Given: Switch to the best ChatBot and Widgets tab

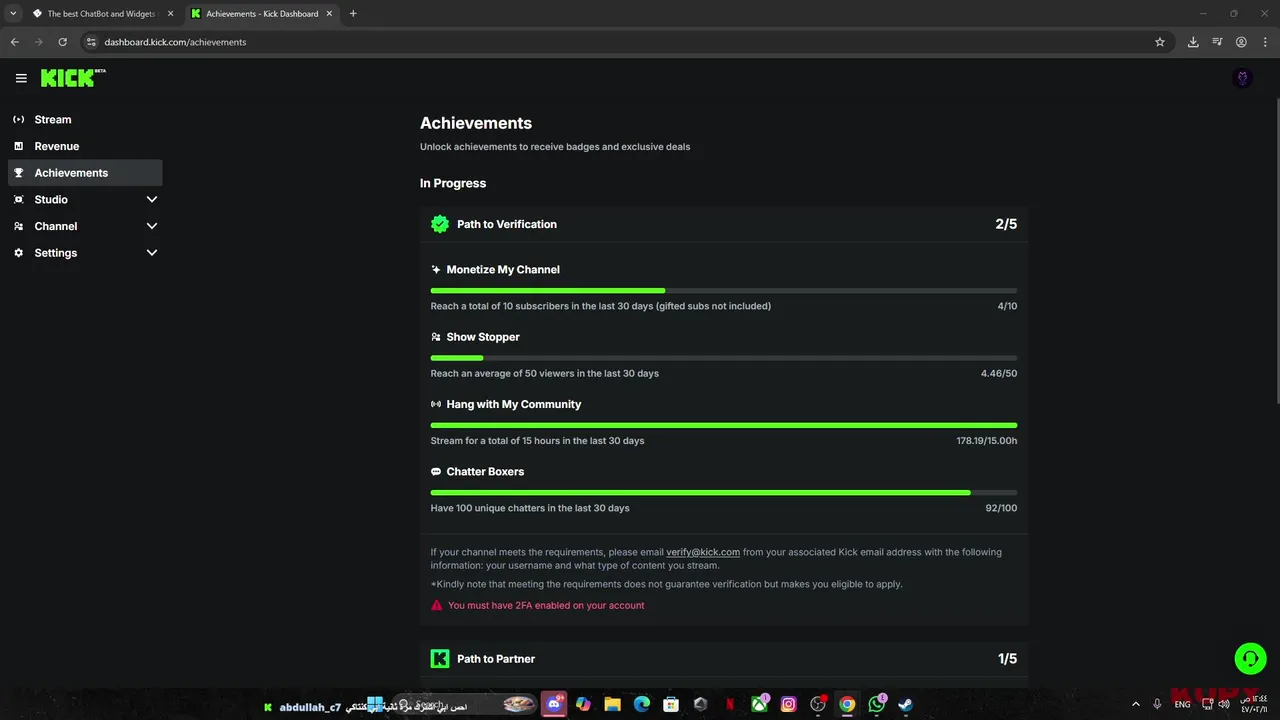Looking at the screenshot, I should coord(102,14).
